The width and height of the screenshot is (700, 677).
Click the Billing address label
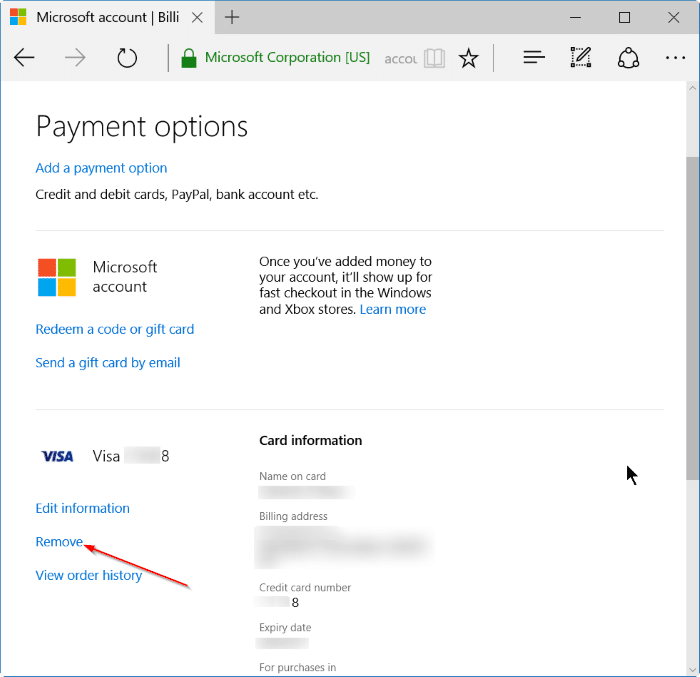[x=293, y=516]
